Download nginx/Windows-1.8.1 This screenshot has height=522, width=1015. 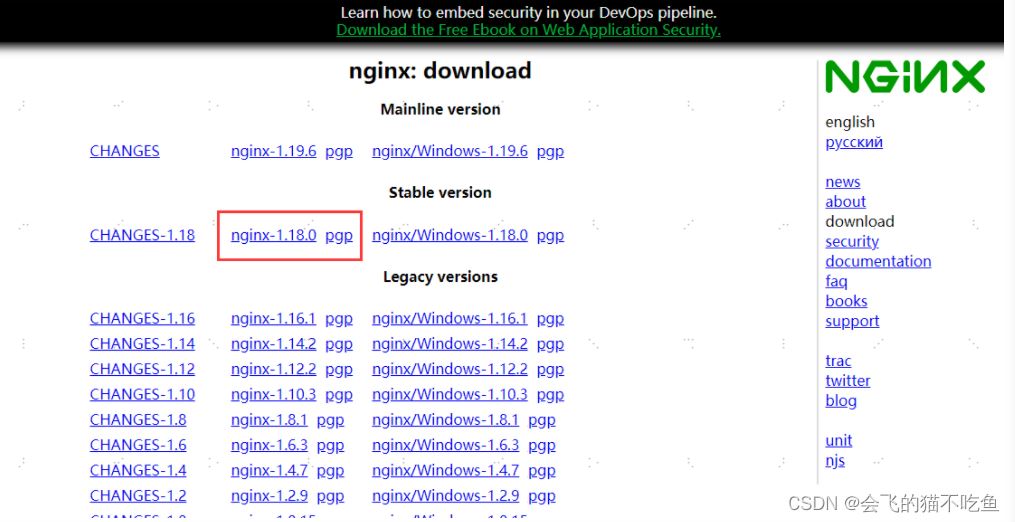pos(445,420)
